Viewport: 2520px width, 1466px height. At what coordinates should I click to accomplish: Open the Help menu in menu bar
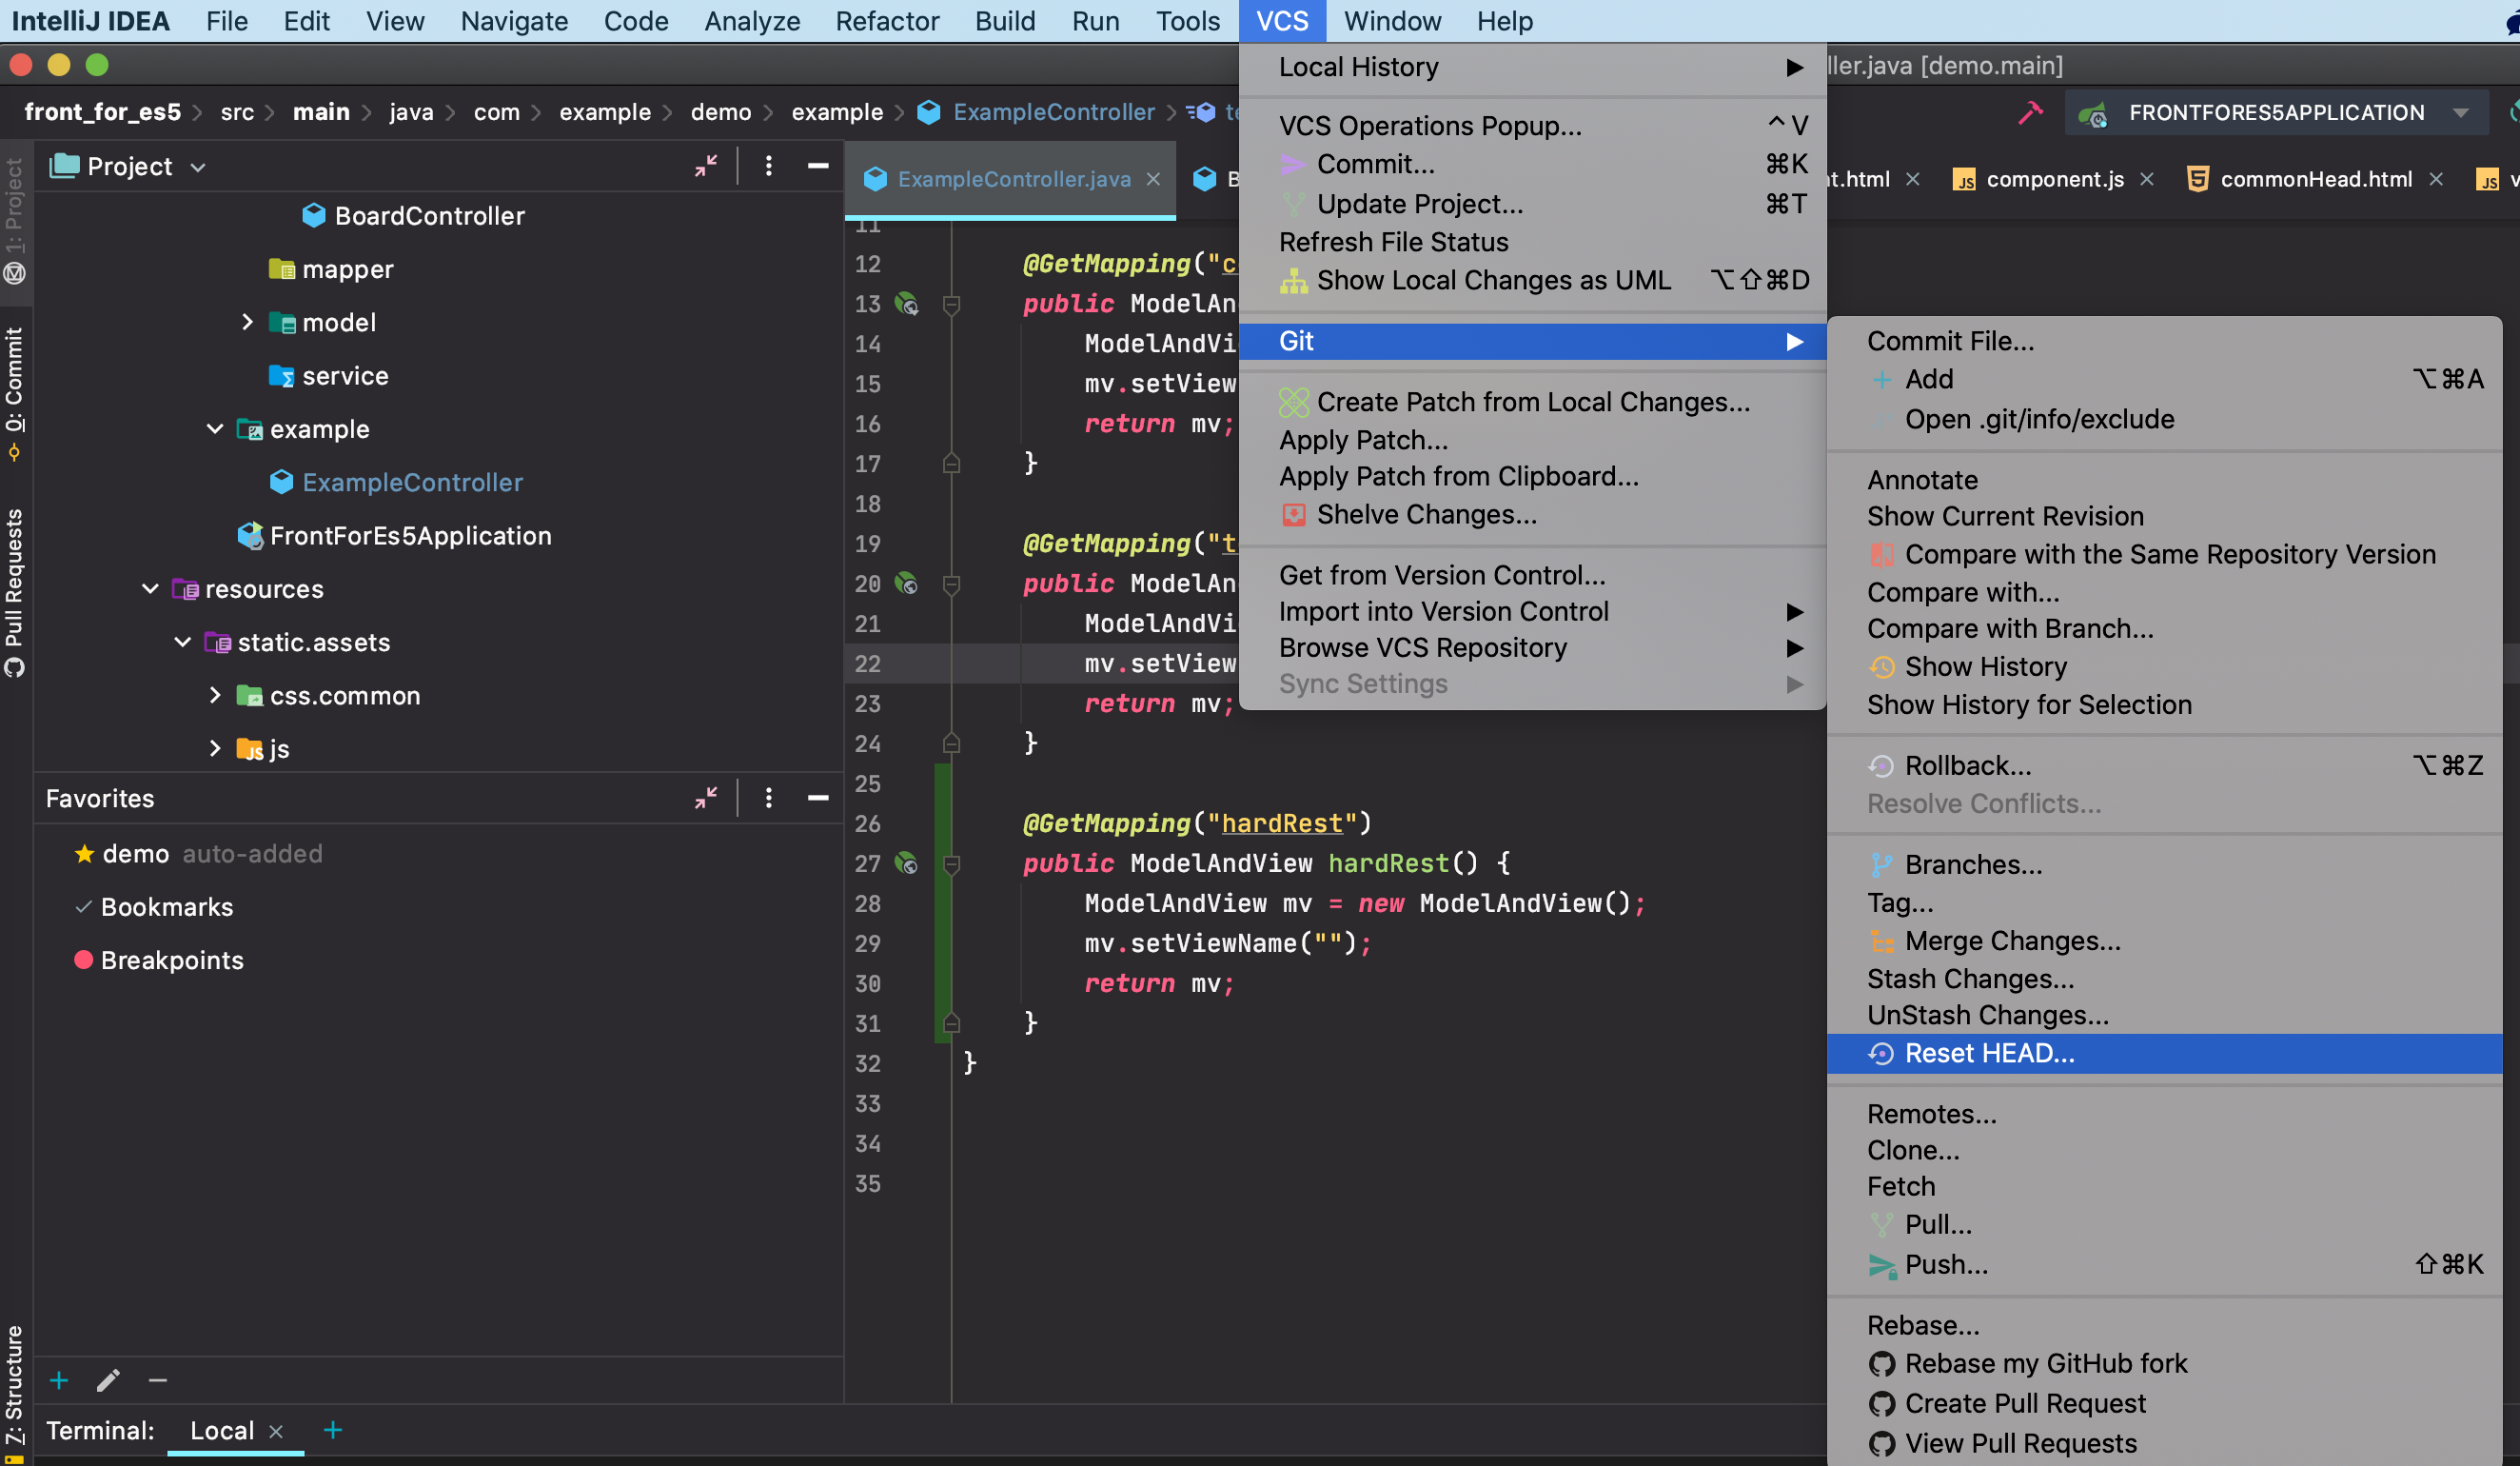click(x=1504, y=21)
